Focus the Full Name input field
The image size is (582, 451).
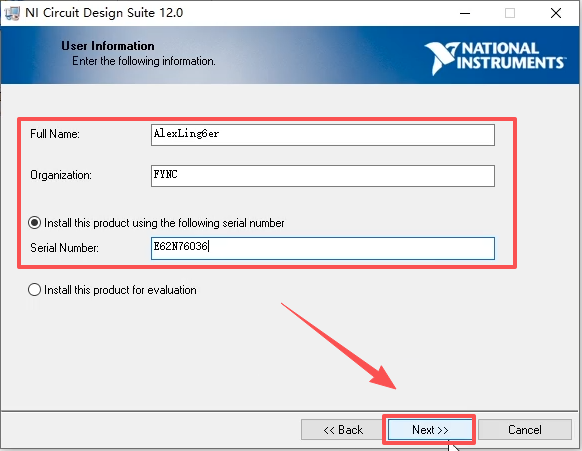click(323, 135)
